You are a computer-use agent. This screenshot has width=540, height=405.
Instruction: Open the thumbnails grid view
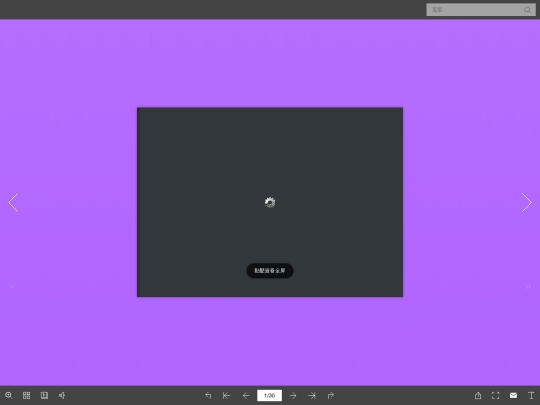[x=27, y=395]
